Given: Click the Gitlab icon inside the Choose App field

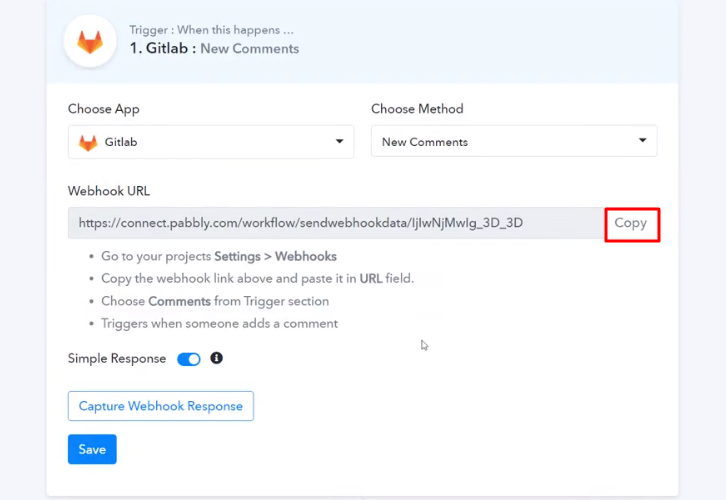Looking at the screenshot, I should pyautogui.click(x=88, y=143).
